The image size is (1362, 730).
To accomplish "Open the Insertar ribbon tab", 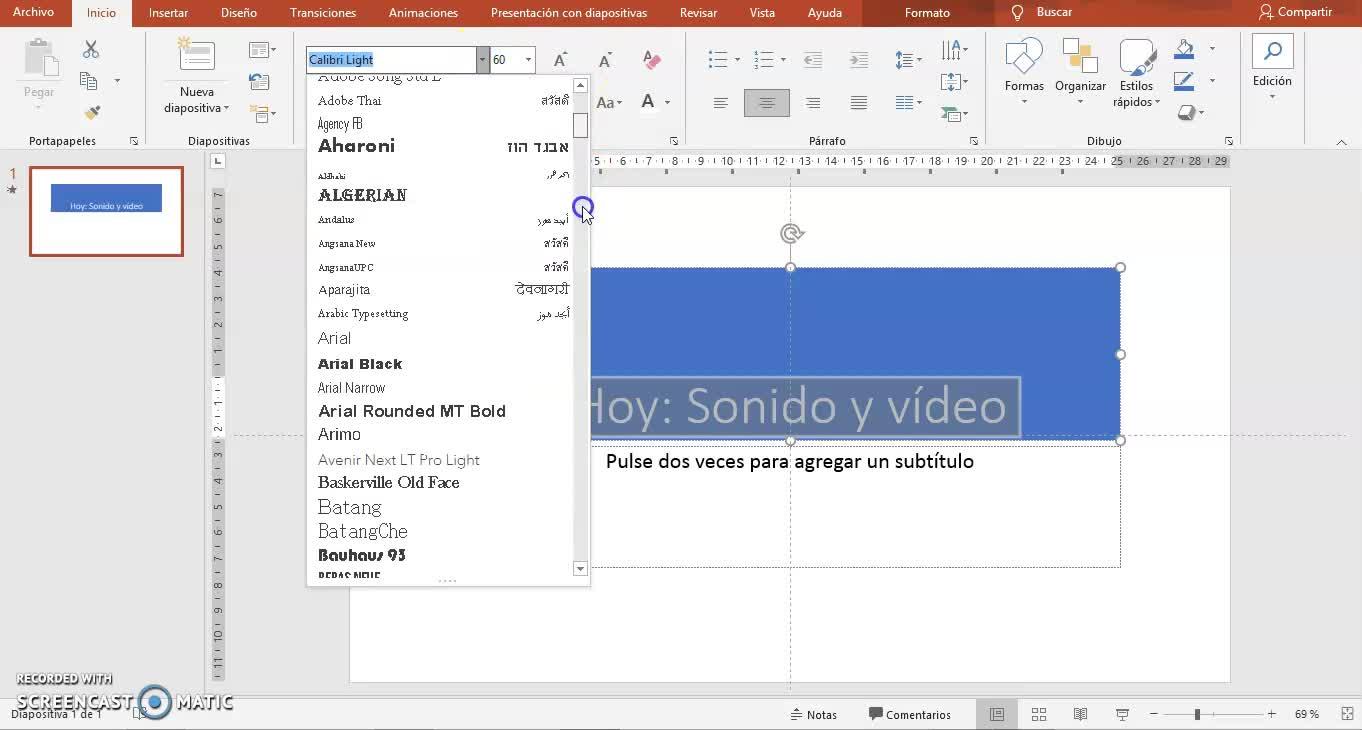I will pos(168,13).
